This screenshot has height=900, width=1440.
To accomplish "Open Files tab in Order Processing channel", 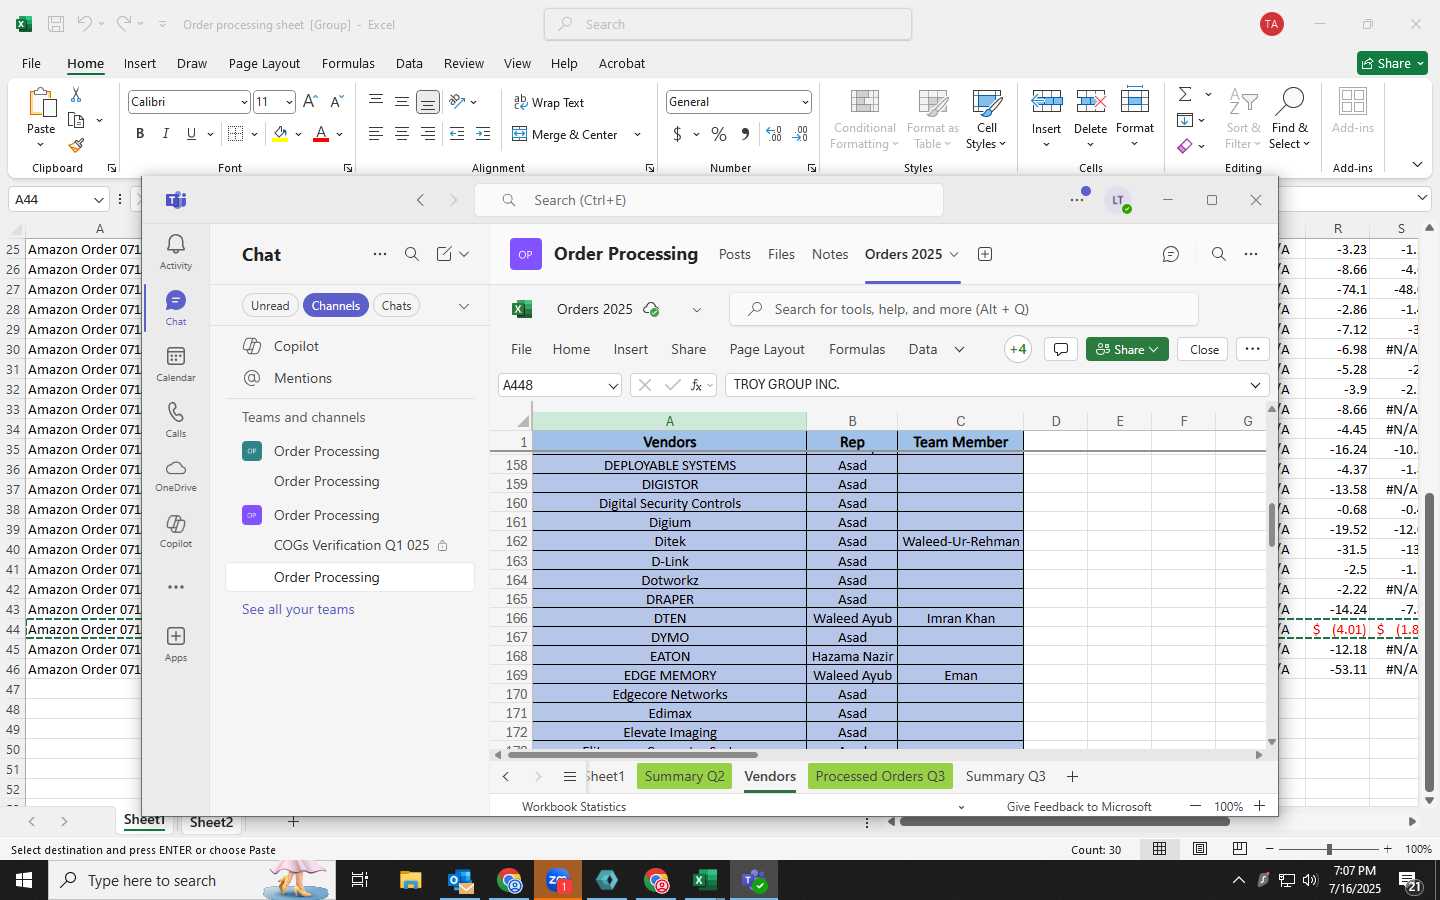I will click(x=781, y=254).
